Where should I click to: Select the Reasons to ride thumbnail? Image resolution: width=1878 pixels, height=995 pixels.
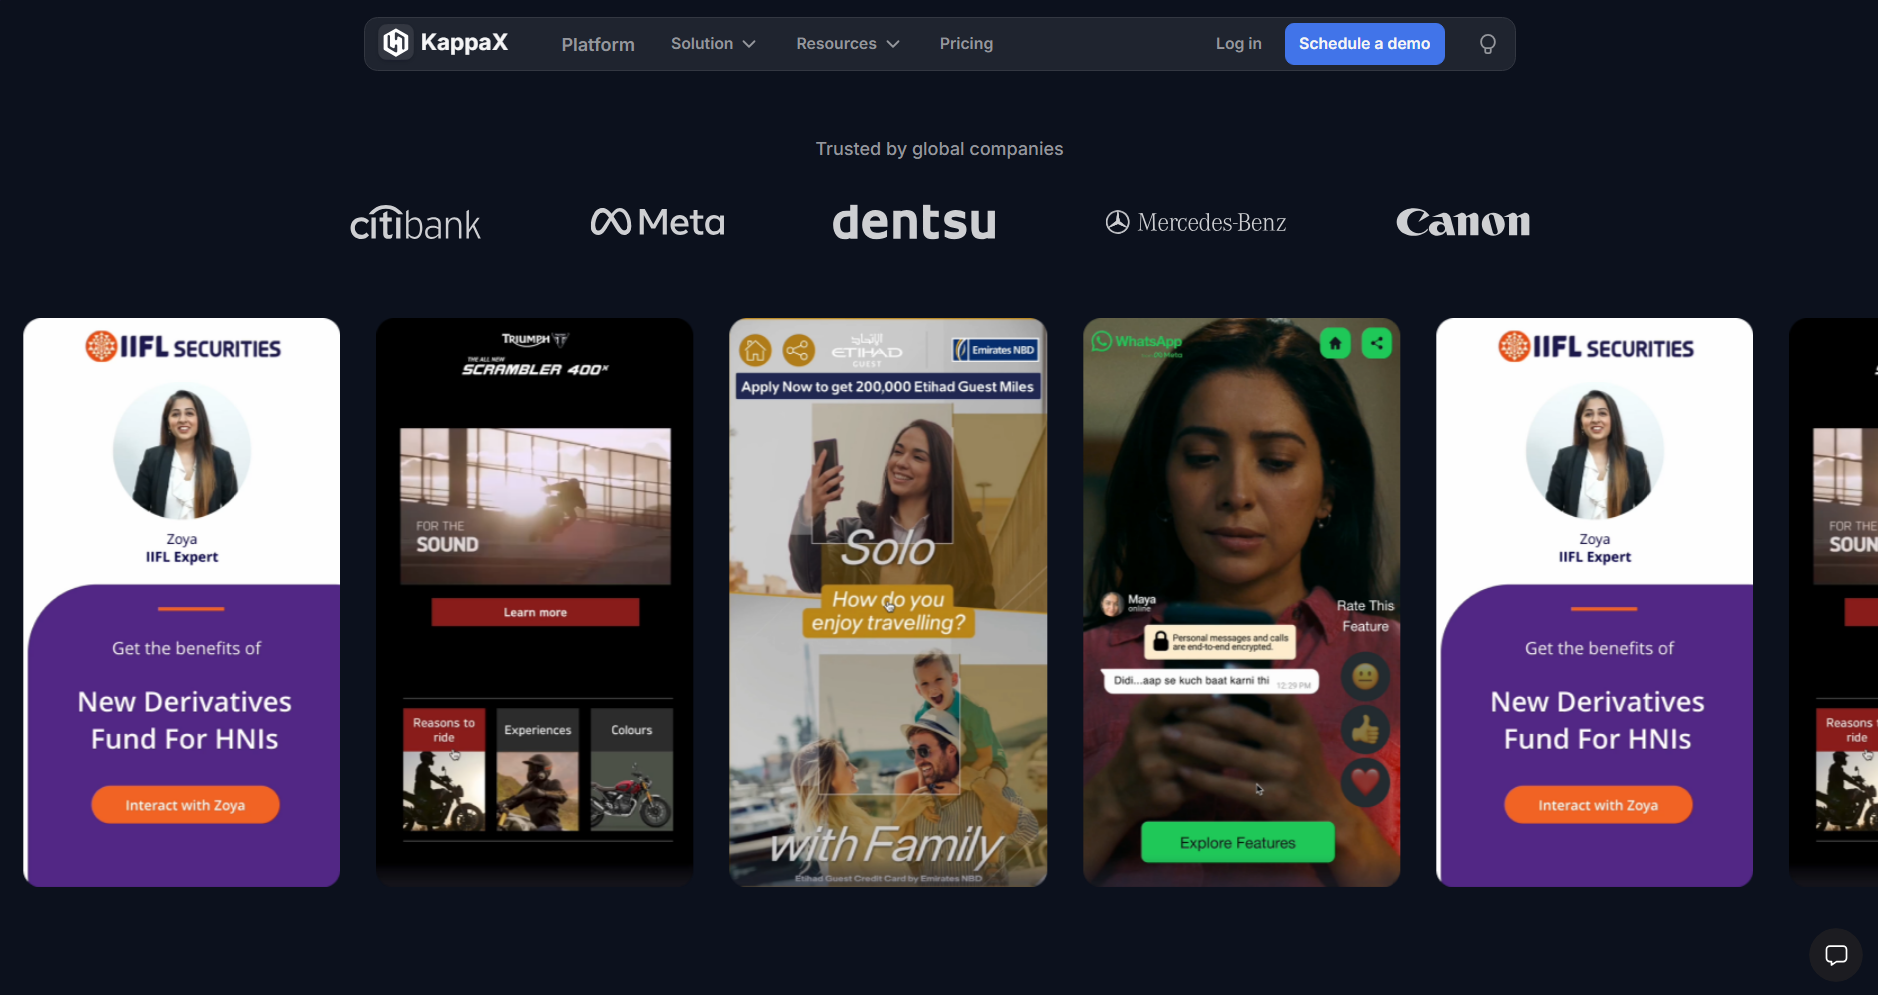click(x=444, y=770)
